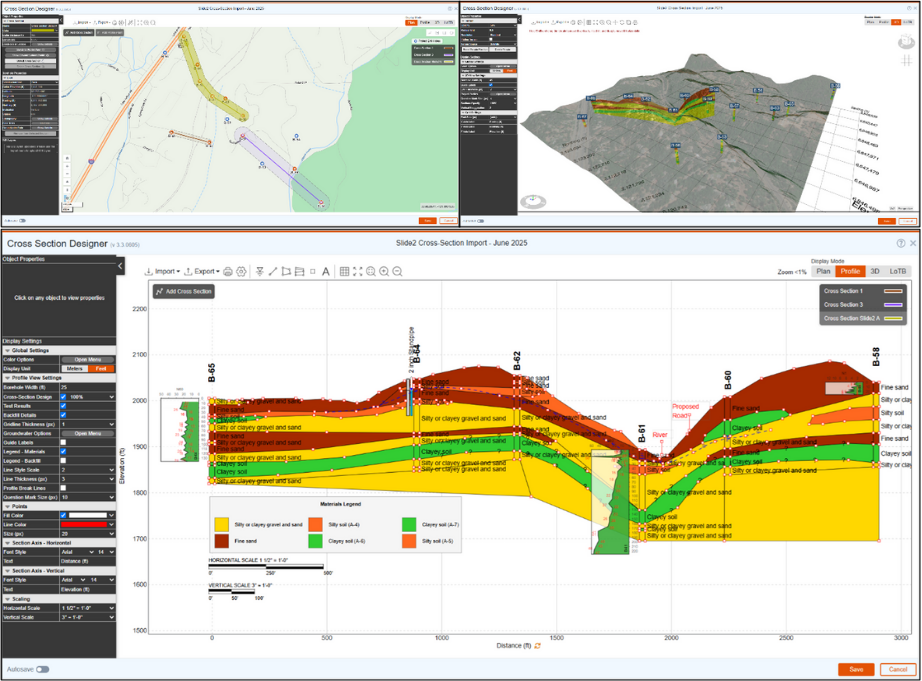Select Cross Section Slide2 A in the legend
This screenshot has width=922, height=681.
pyautogui.click(x=862, y=318)
